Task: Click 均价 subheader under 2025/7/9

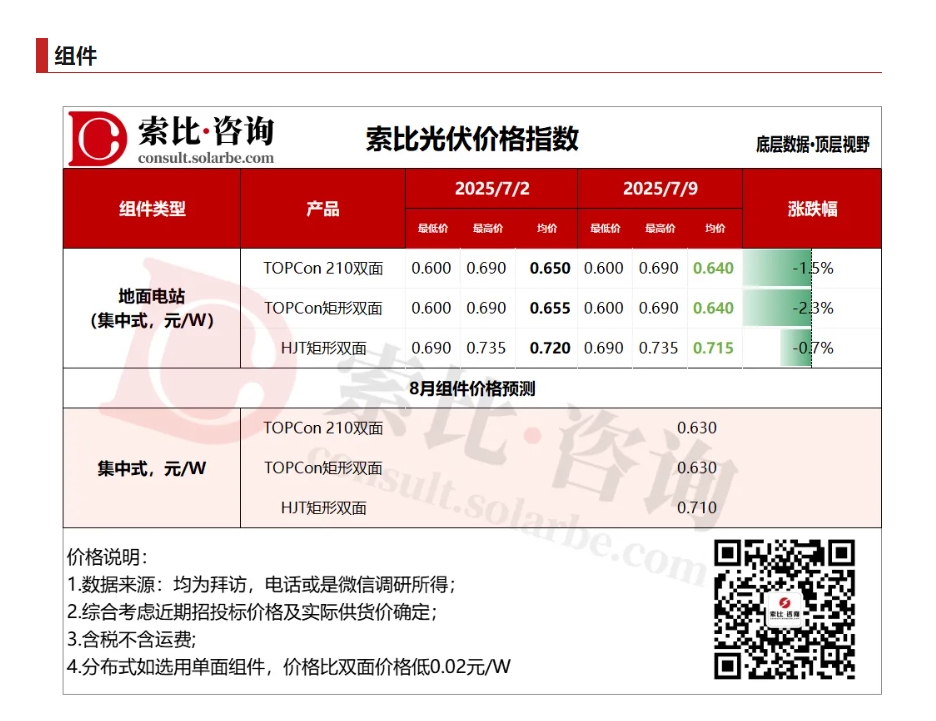Action: point(715,228)
